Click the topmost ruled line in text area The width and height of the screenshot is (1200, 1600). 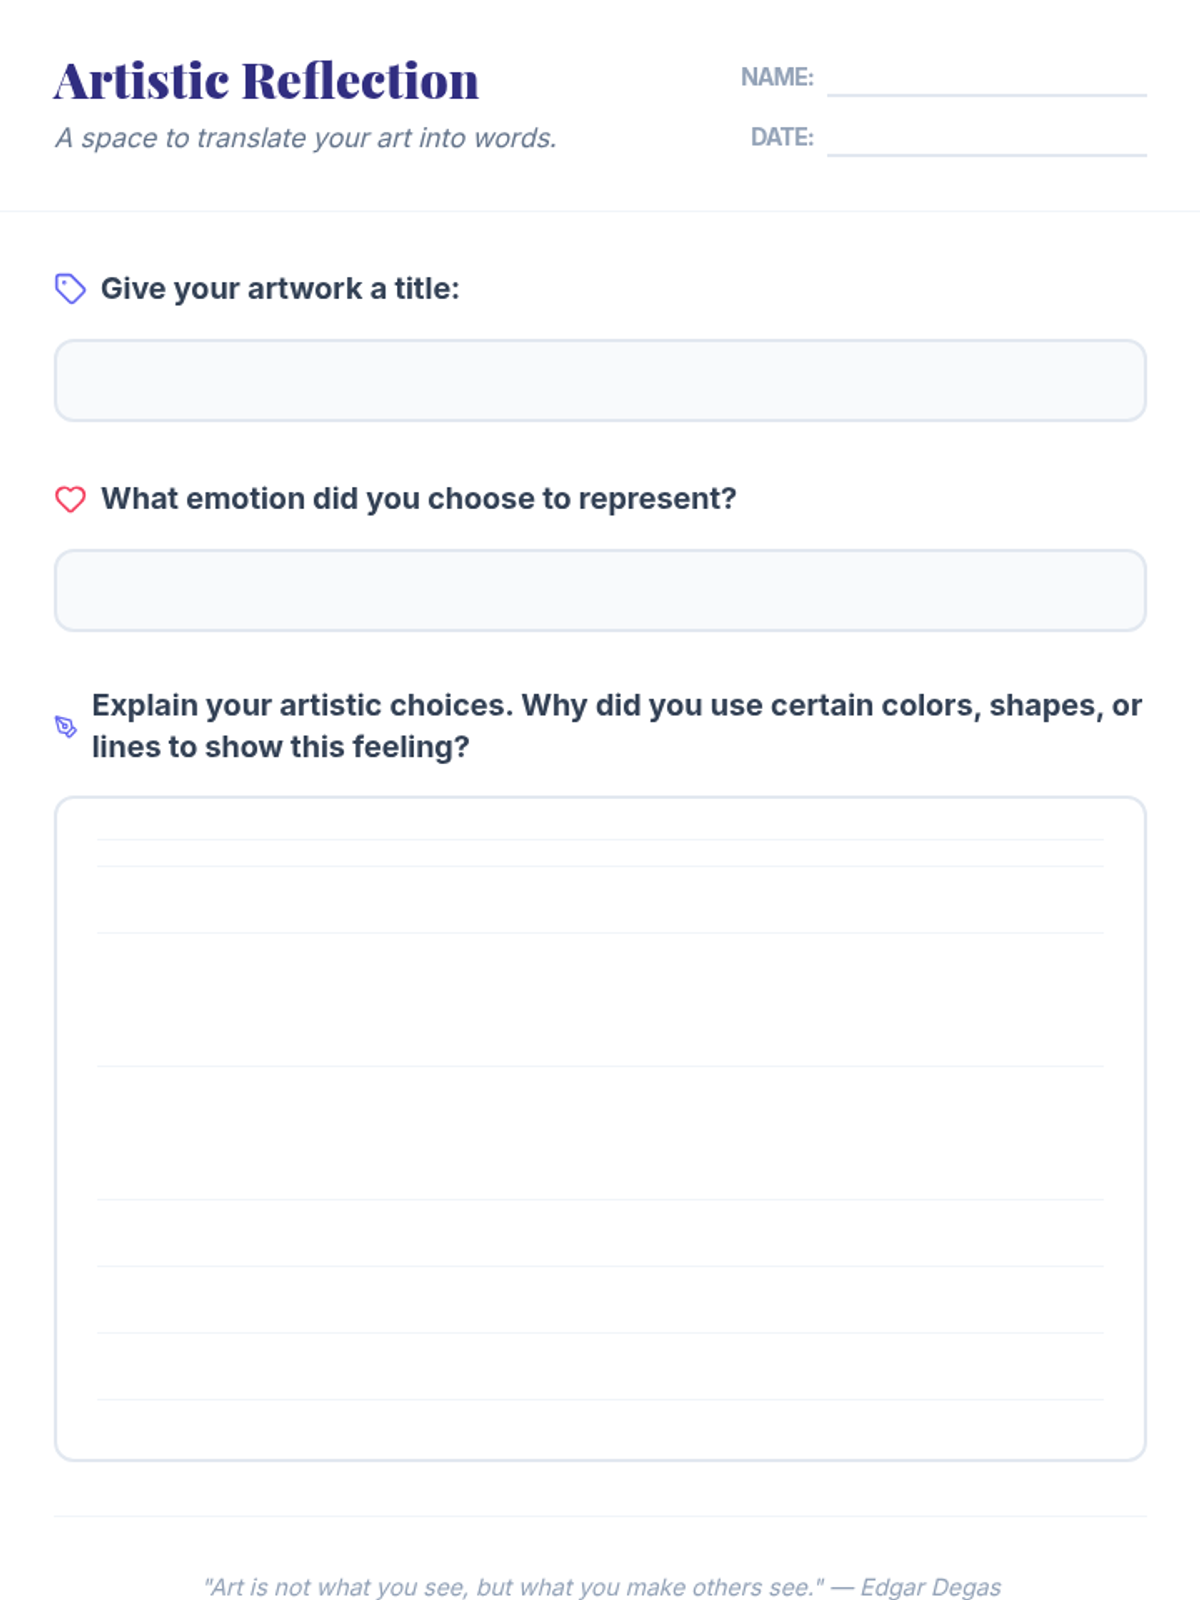[600, 839]
